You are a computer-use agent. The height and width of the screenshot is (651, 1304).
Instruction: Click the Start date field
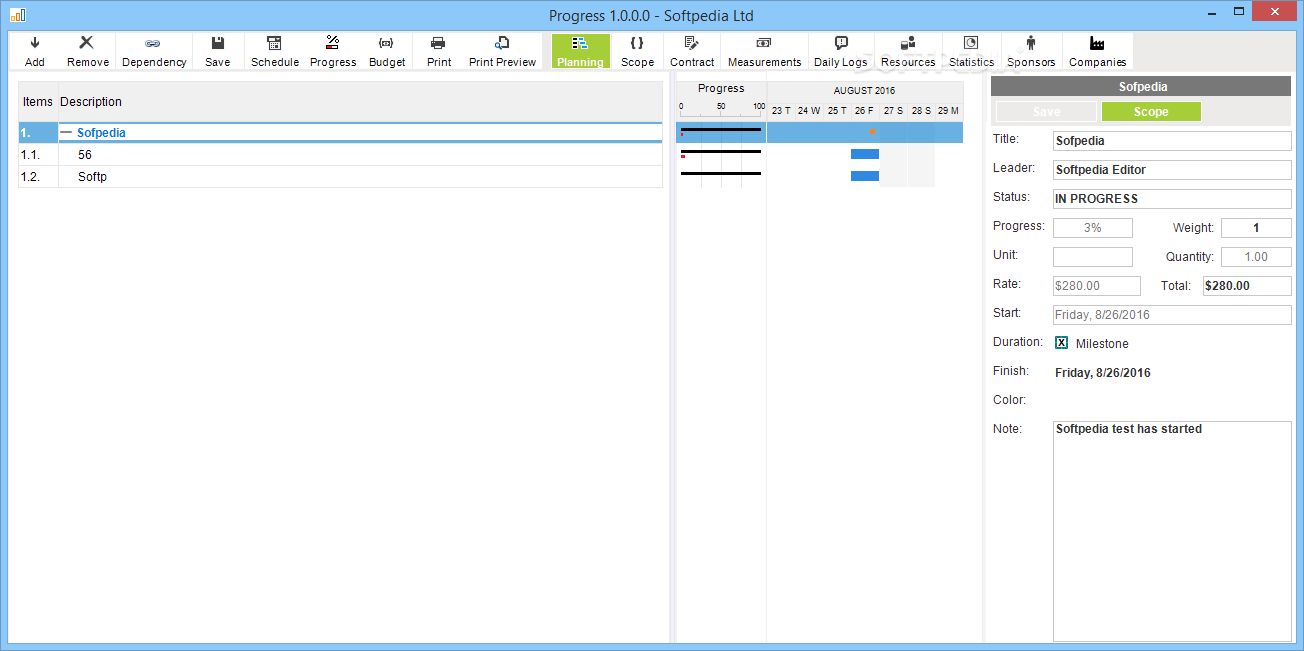(x=1172, y=315)
